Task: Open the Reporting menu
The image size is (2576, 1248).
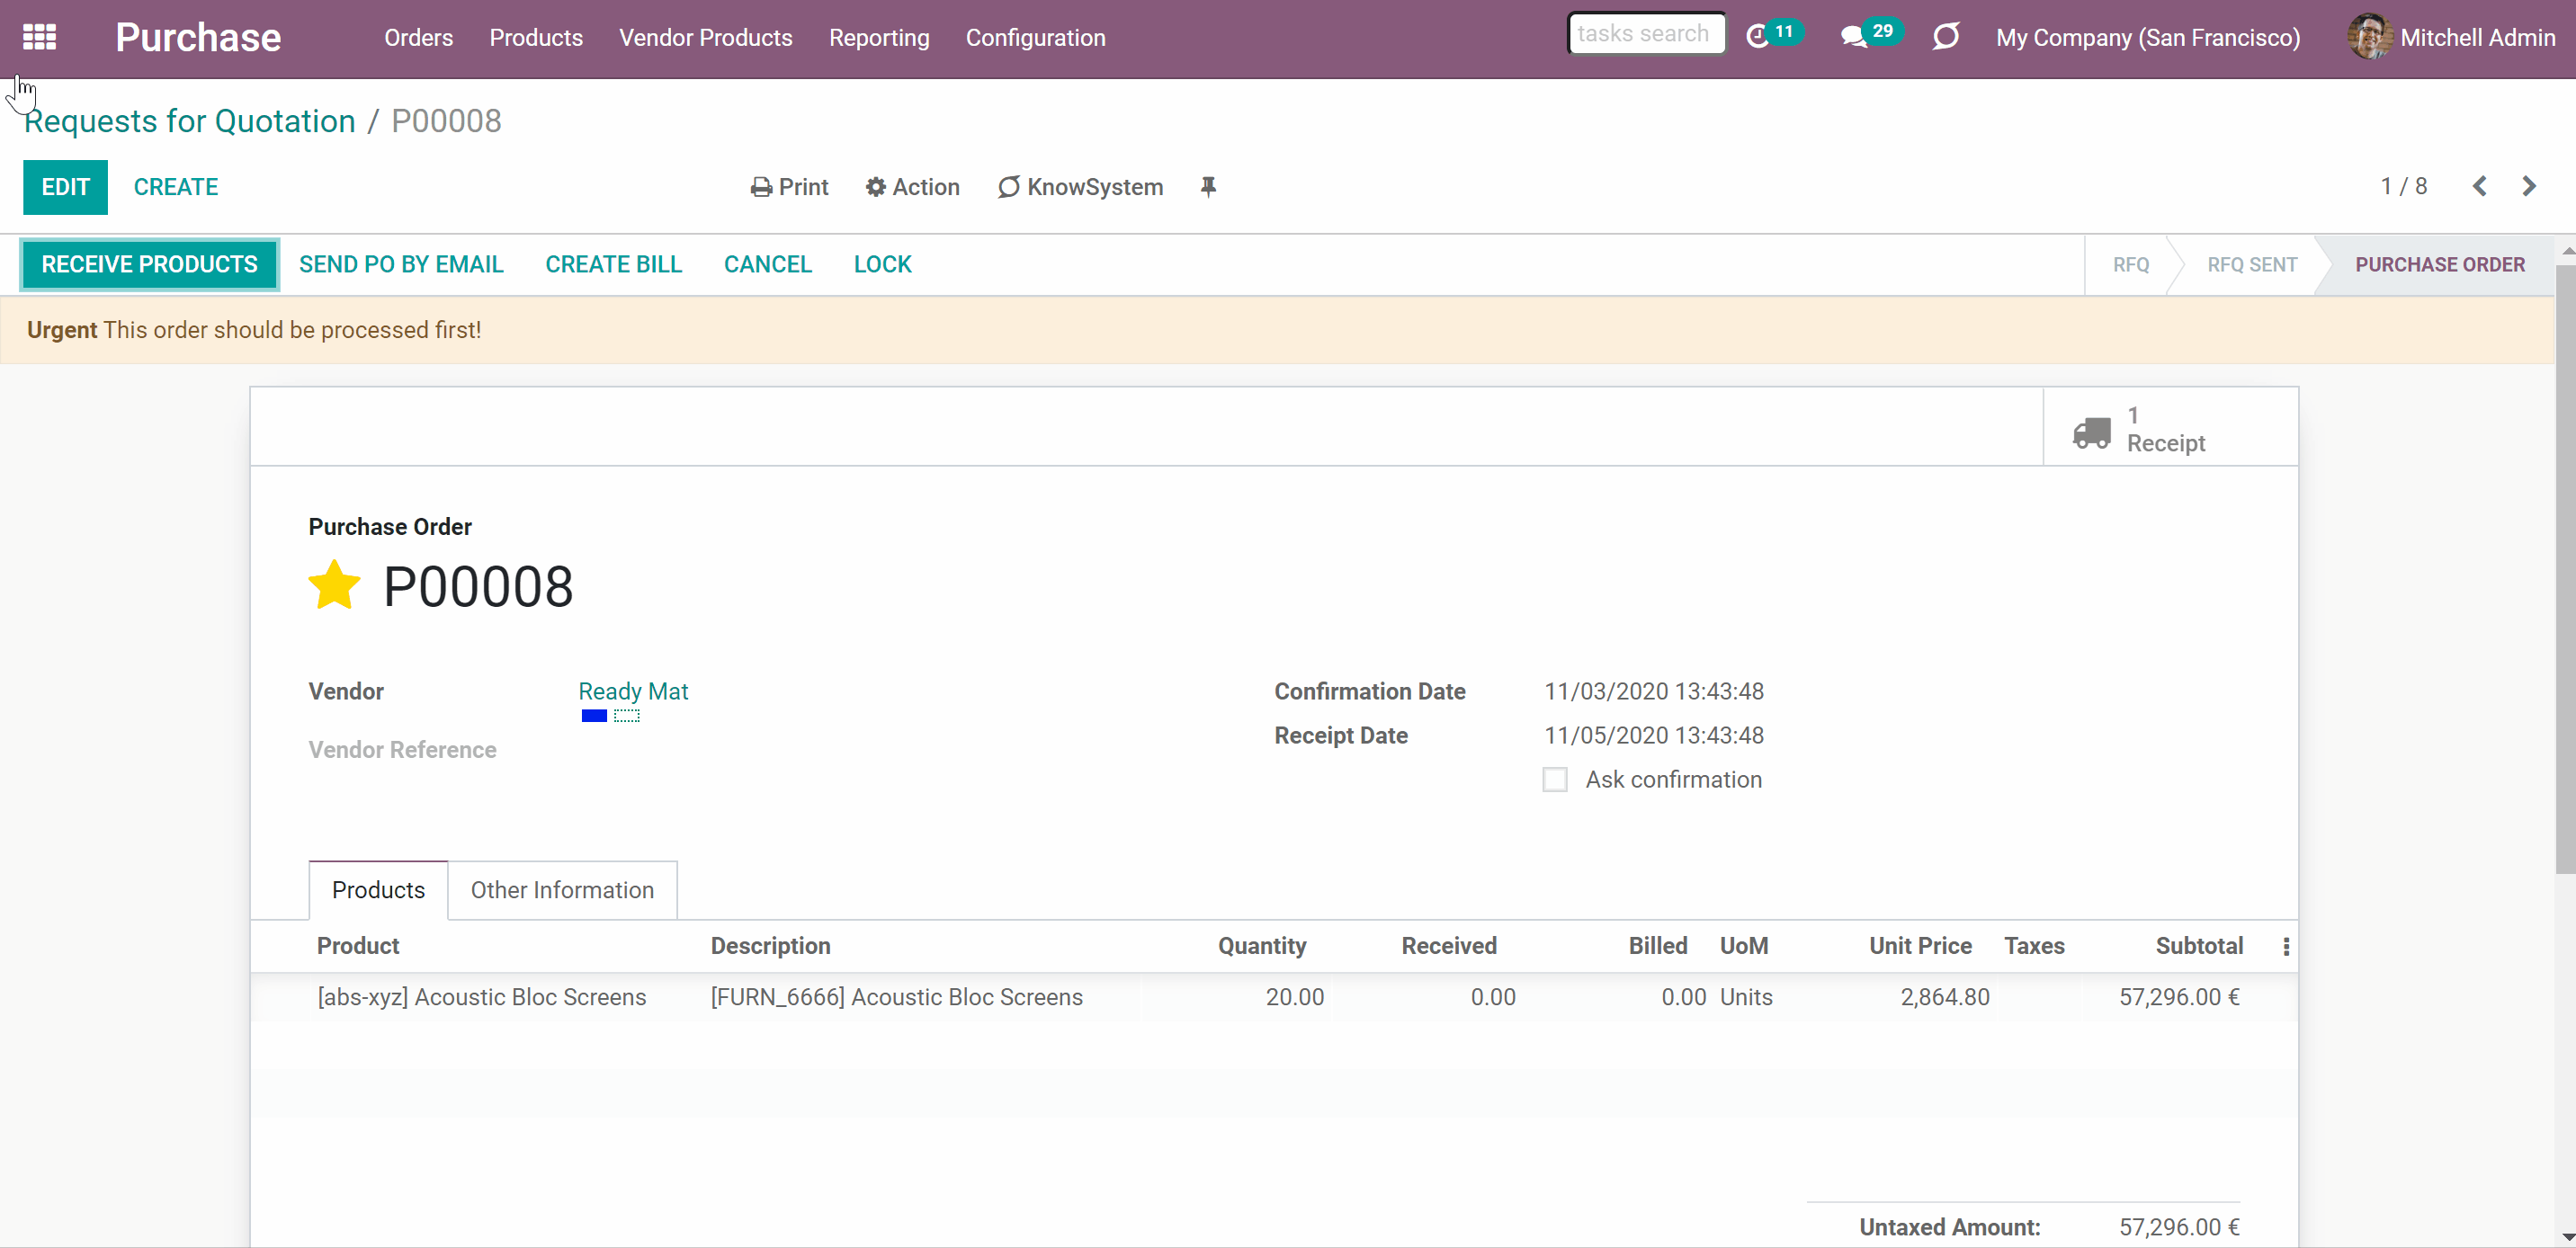Action: tap(879, 37)
